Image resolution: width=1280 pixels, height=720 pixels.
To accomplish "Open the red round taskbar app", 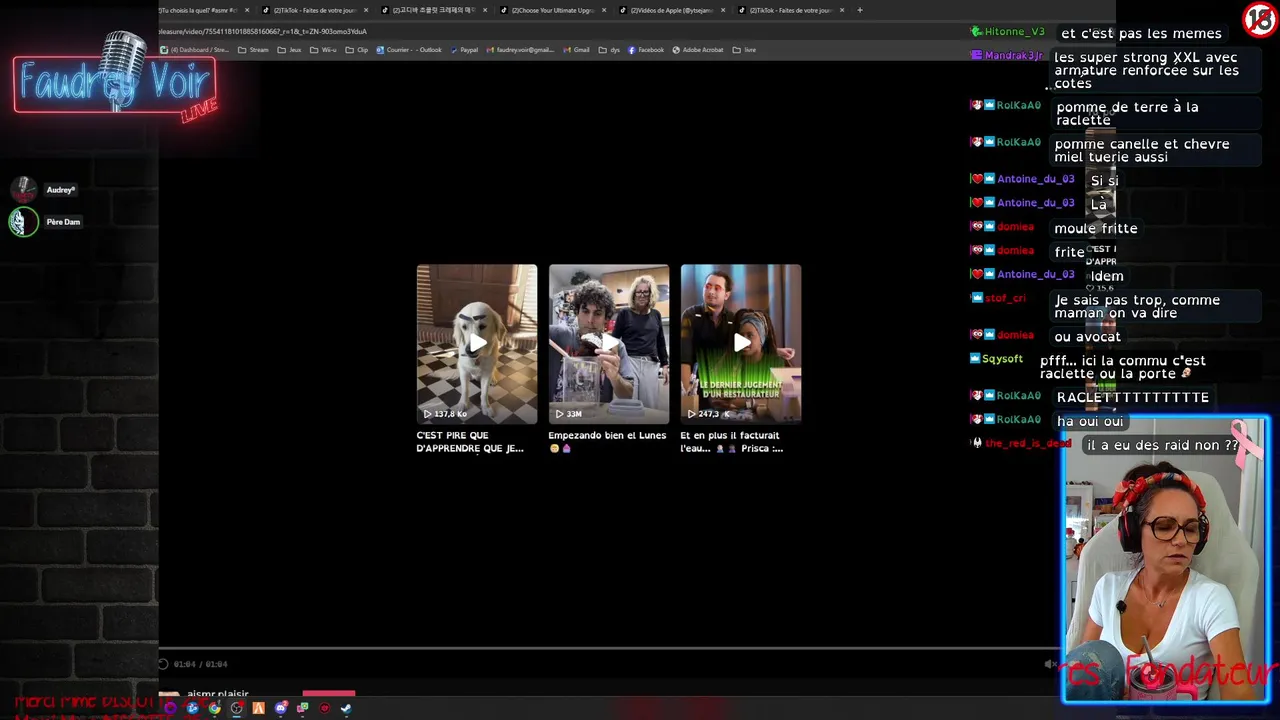I will coord(324,708).
